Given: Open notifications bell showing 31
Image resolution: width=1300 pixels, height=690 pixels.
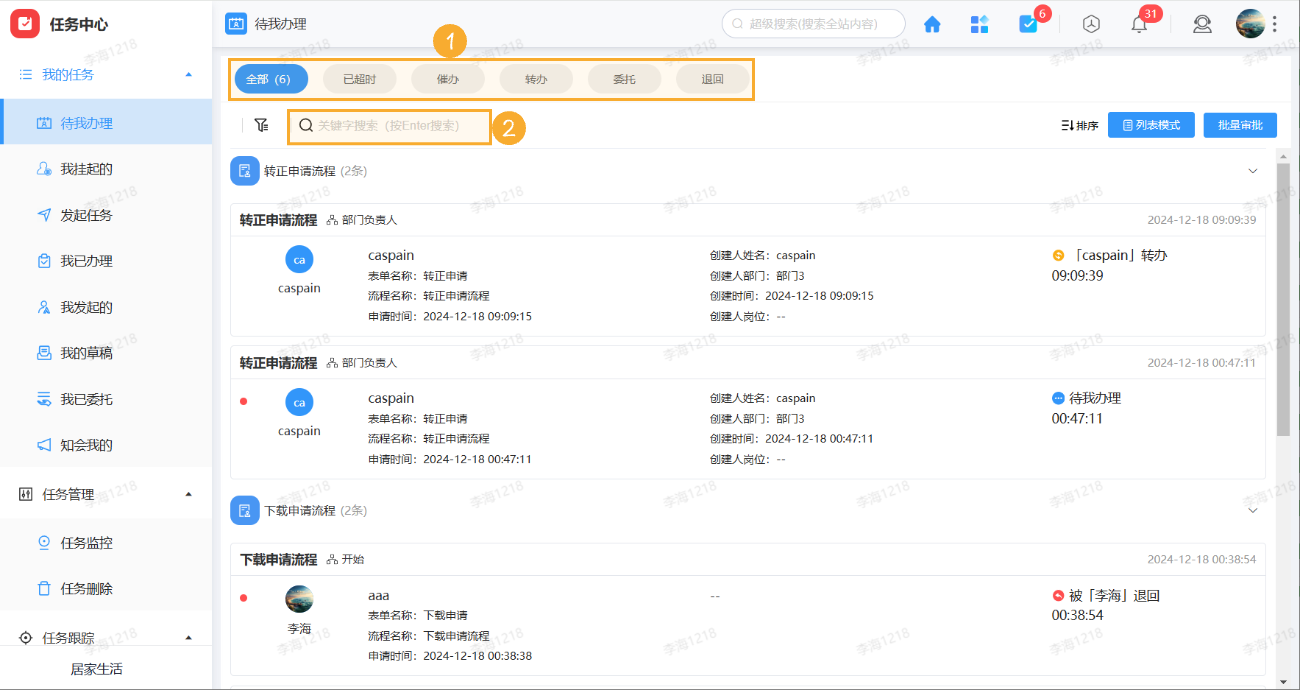Looking at the screenshot, I should [1139, 23].
